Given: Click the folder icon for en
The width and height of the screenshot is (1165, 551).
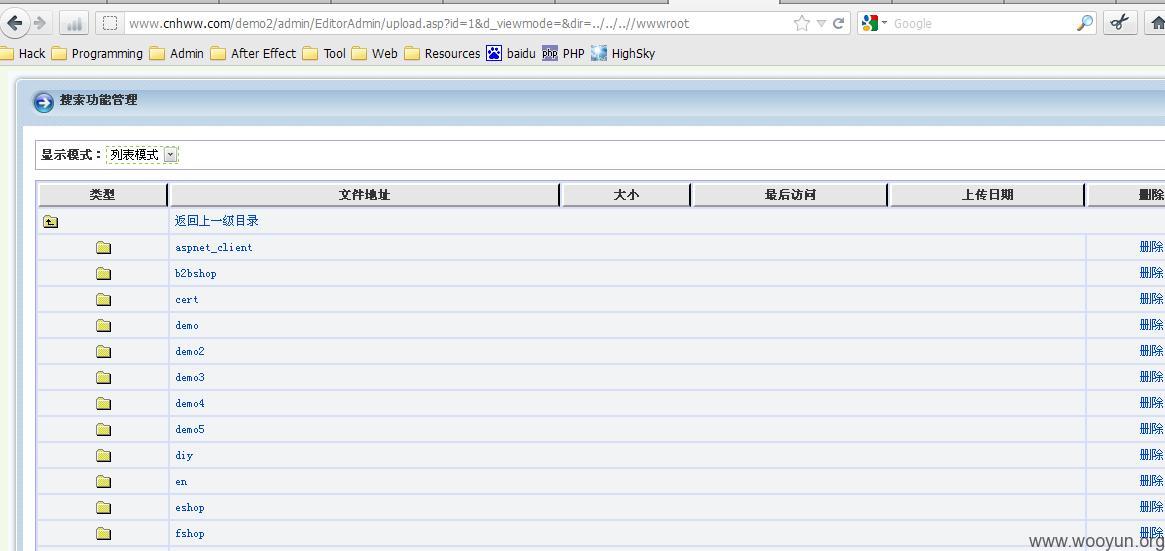Looking at the screenshot, I should (x=103, y=481).
